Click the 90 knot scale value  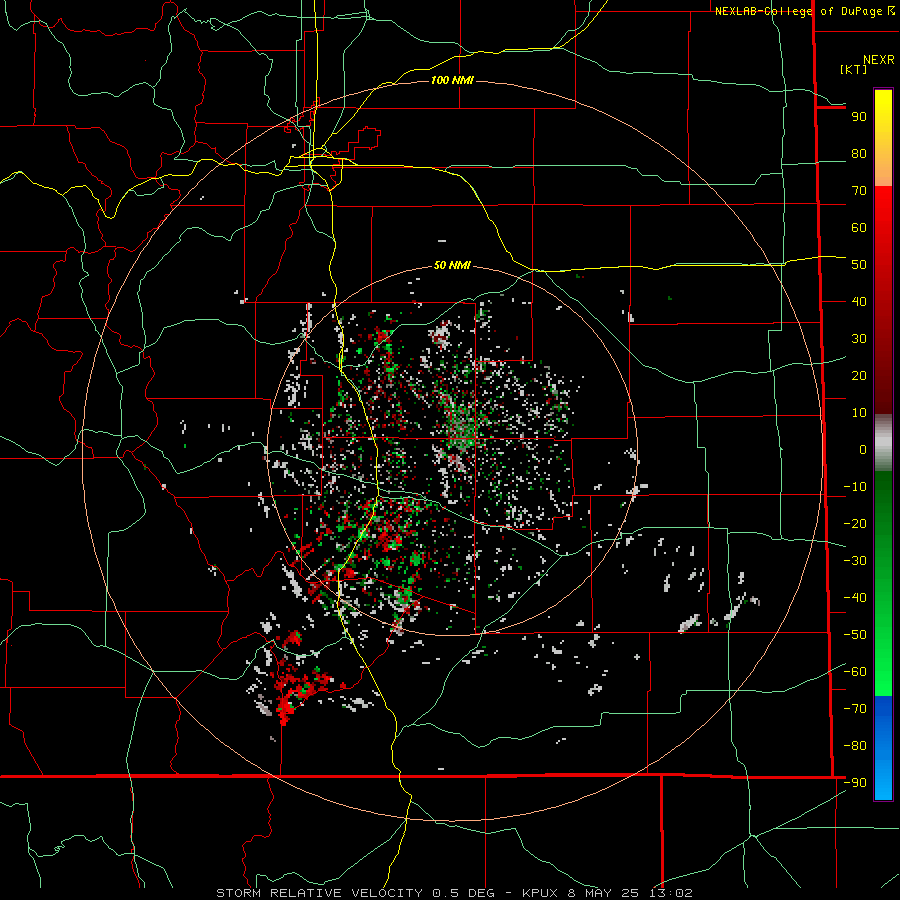click(859, 117)
